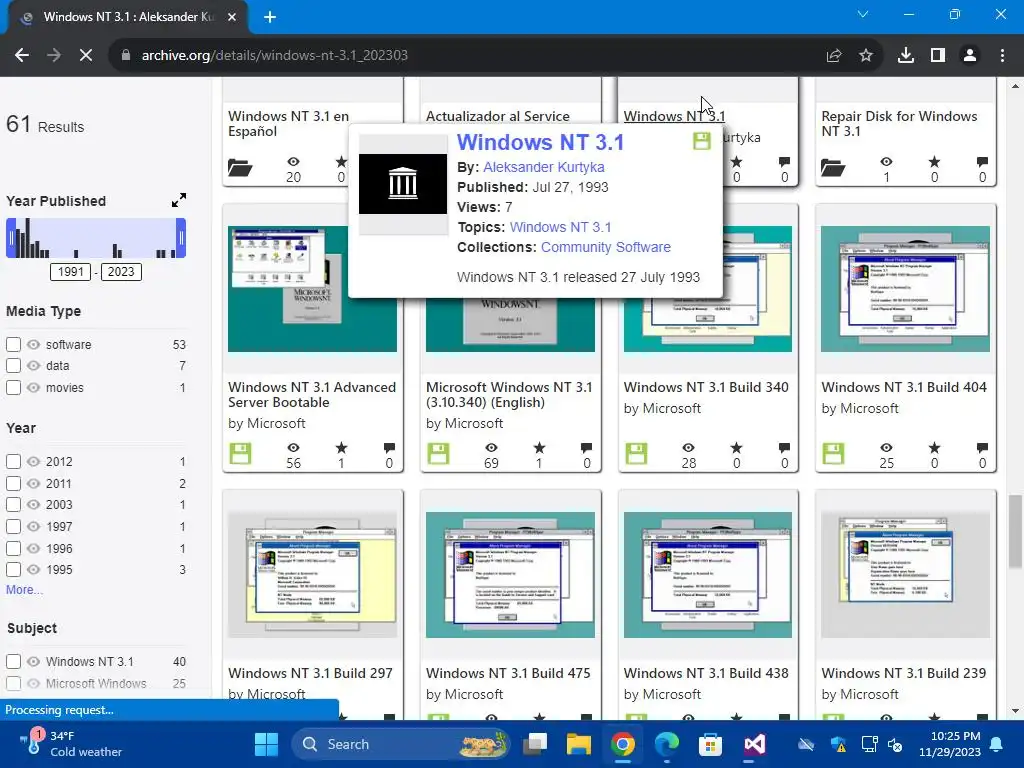Click floppy icon on Build 404 card

click(x=833, y=454)
